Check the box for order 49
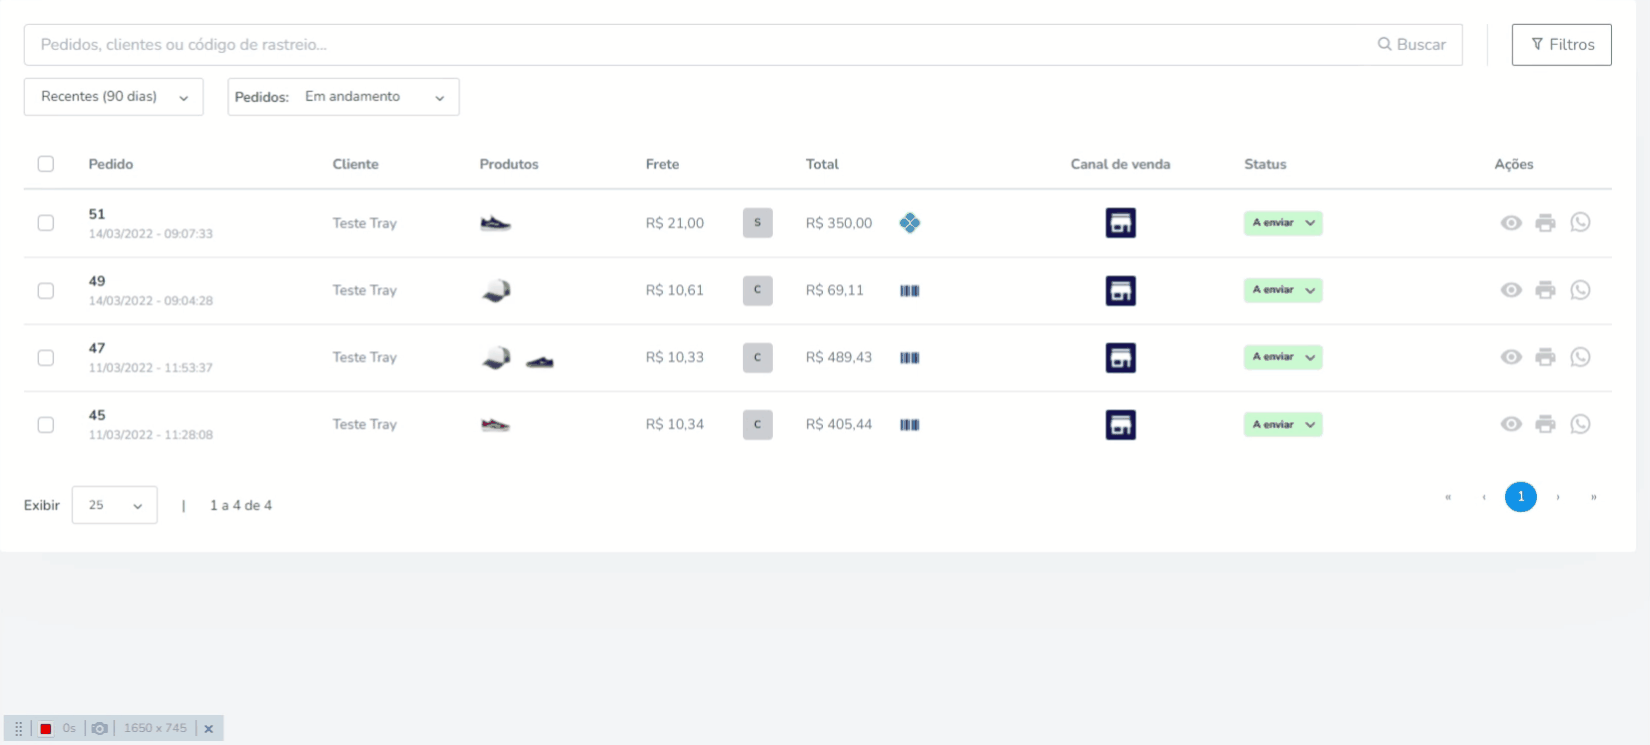Screen dimensions: 1650x745 [x=46, y=290]
